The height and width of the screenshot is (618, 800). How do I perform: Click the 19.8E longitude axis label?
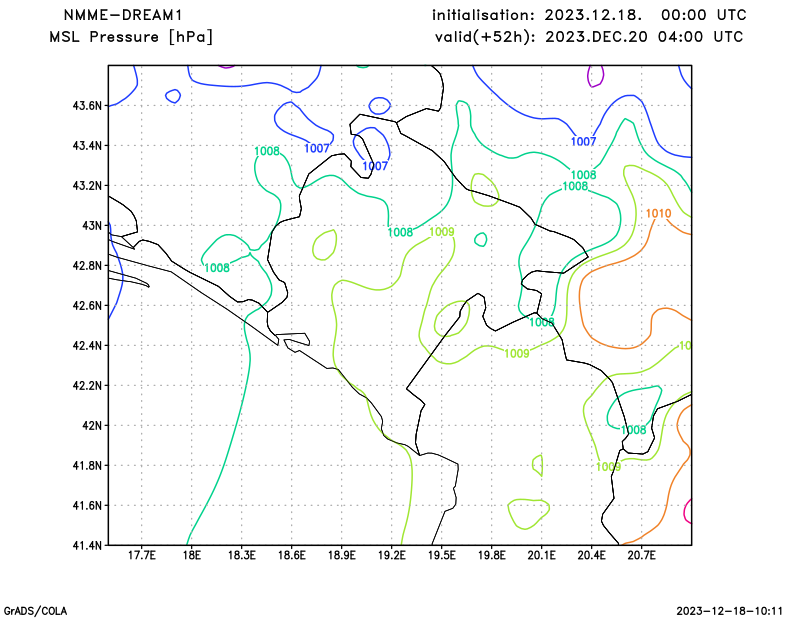491,555
